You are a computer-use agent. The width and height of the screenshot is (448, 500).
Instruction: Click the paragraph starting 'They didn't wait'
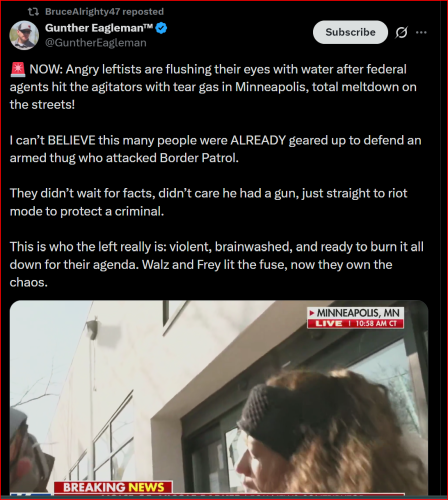[208, 202]
